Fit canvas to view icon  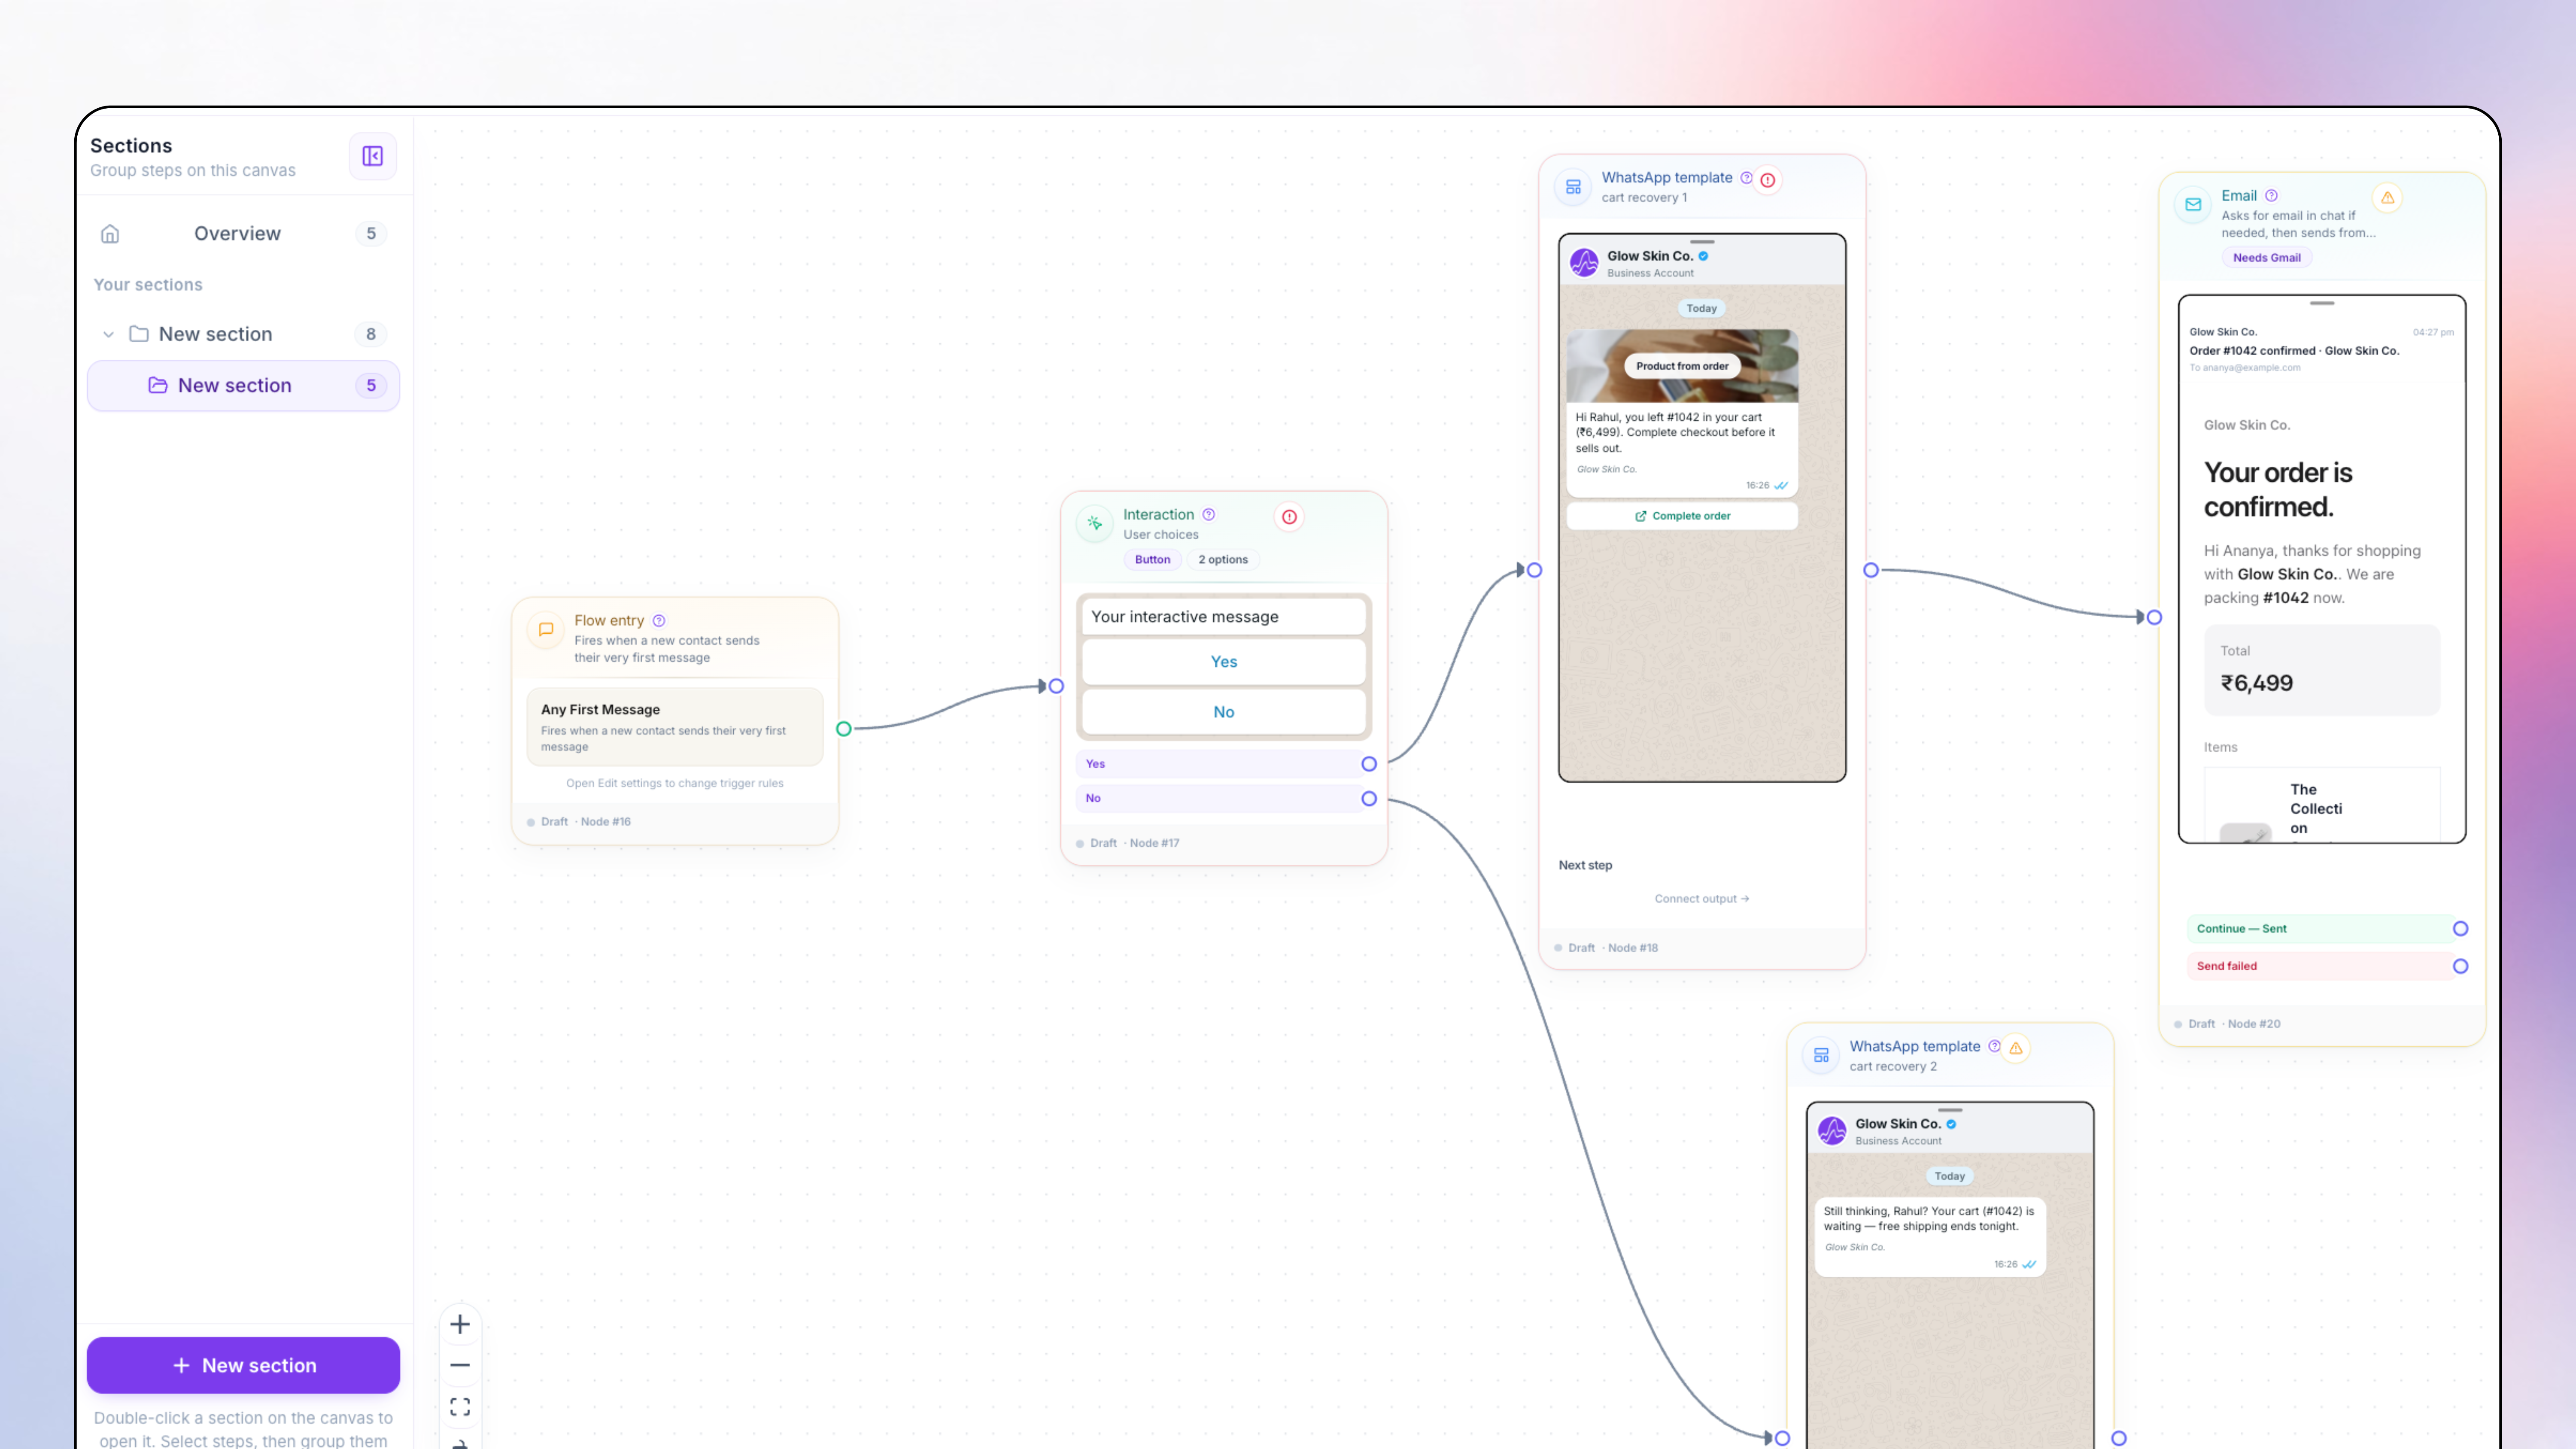(x=460, y=1407)
